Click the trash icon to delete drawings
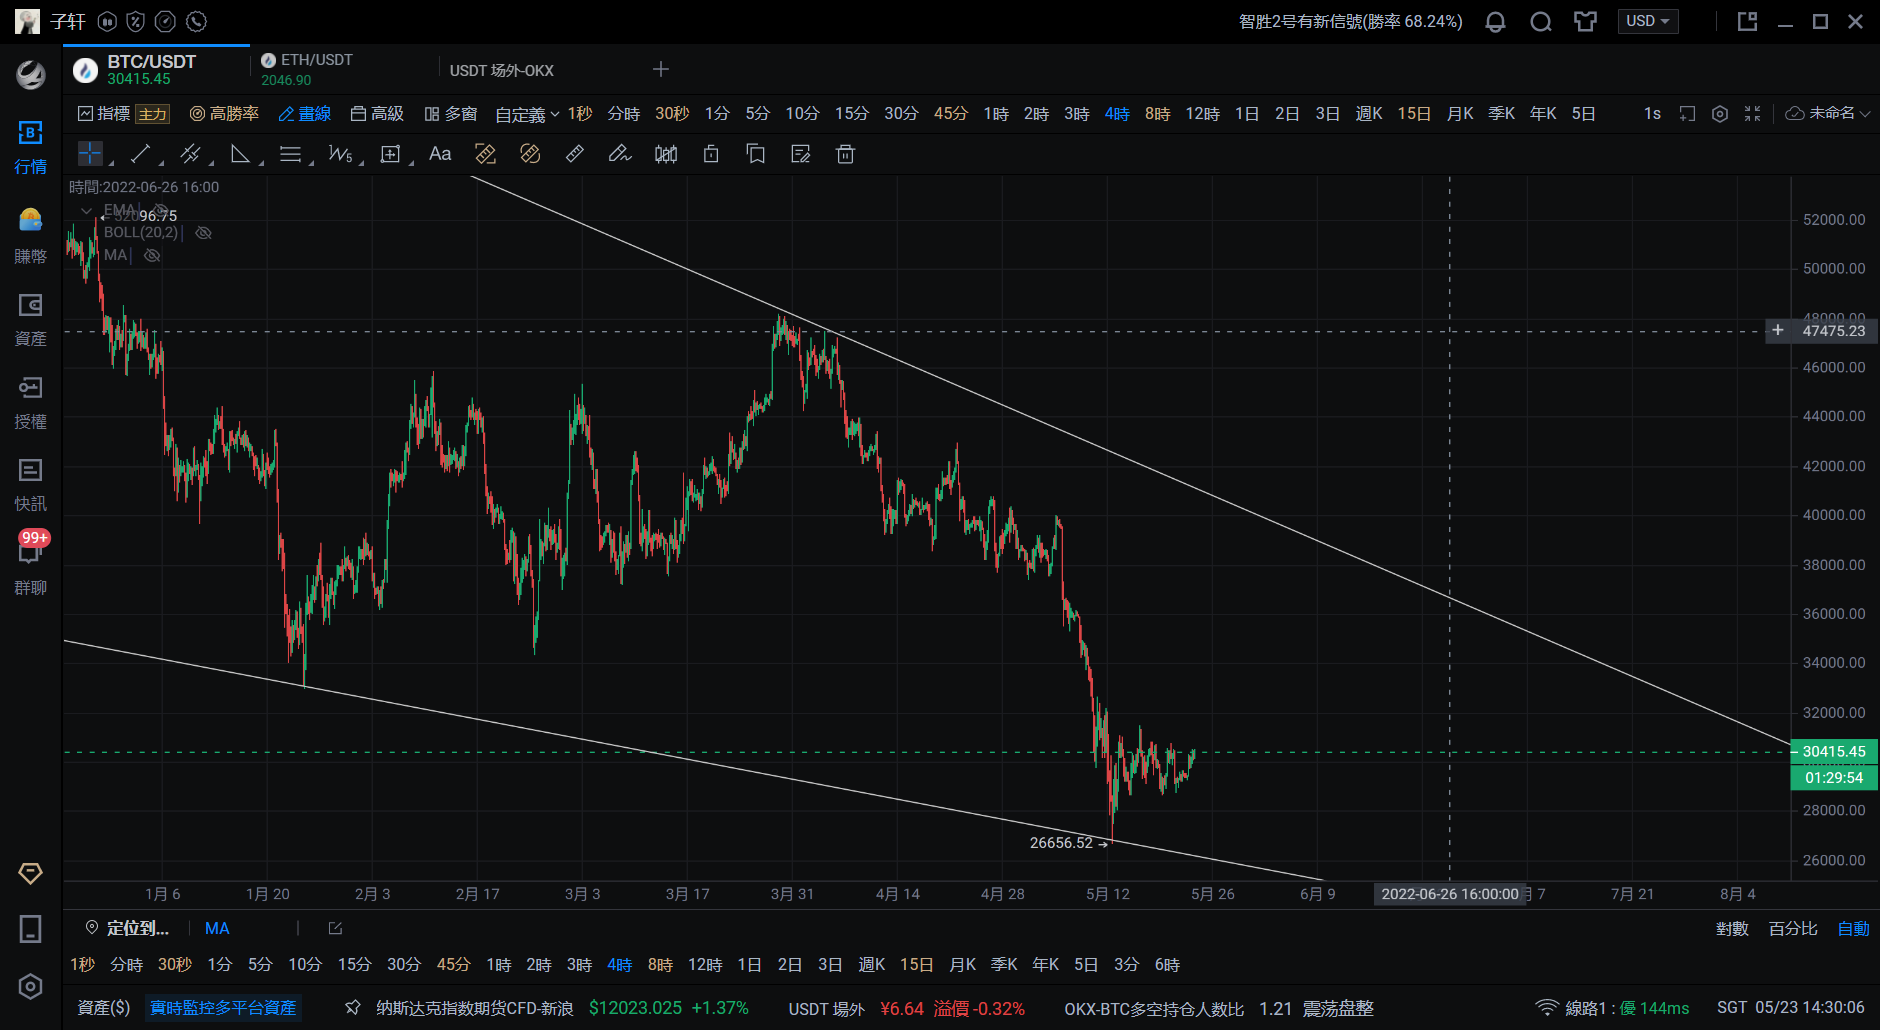The height and width of the screenshot is (1030, 1880). click(x=845, y=154)
